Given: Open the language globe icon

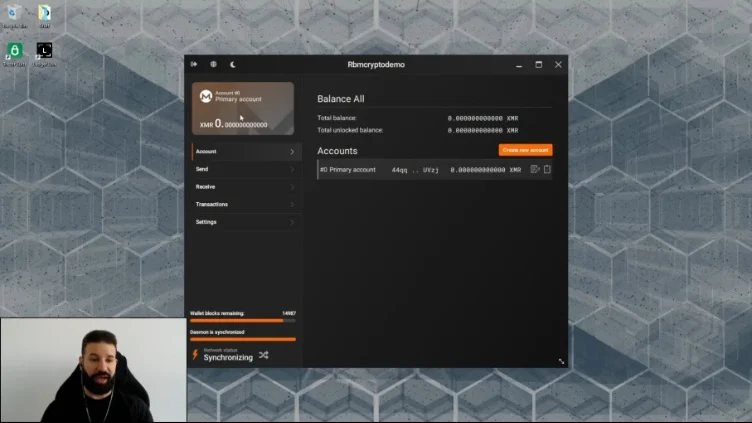Looking at the screenshot, I should 213,64.
